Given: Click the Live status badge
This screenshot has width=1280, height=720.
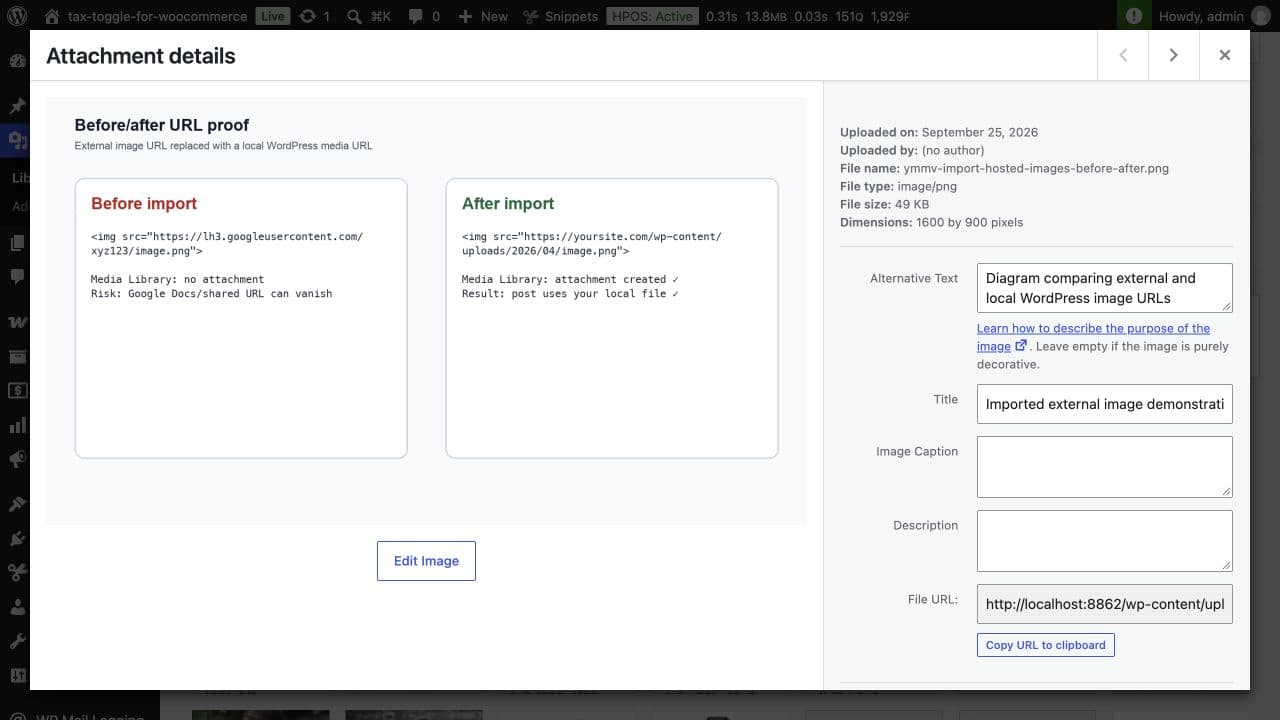Looking at the screenshot, I should click(270, 16).
